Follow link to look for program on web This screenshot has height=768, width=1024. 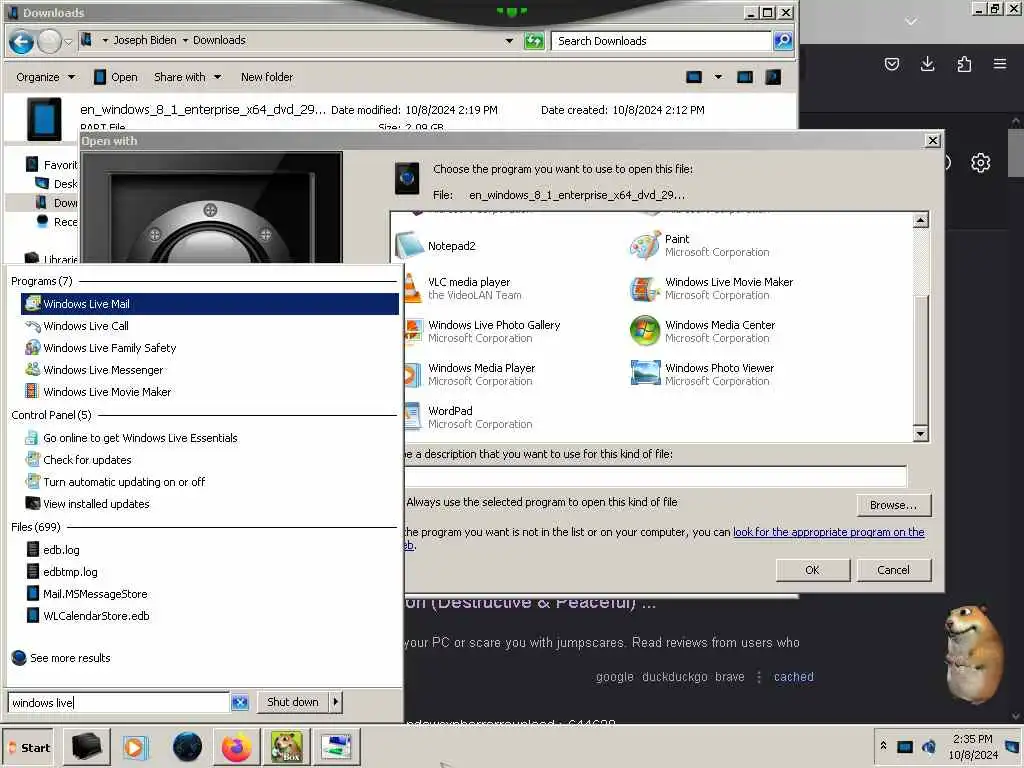828,532
